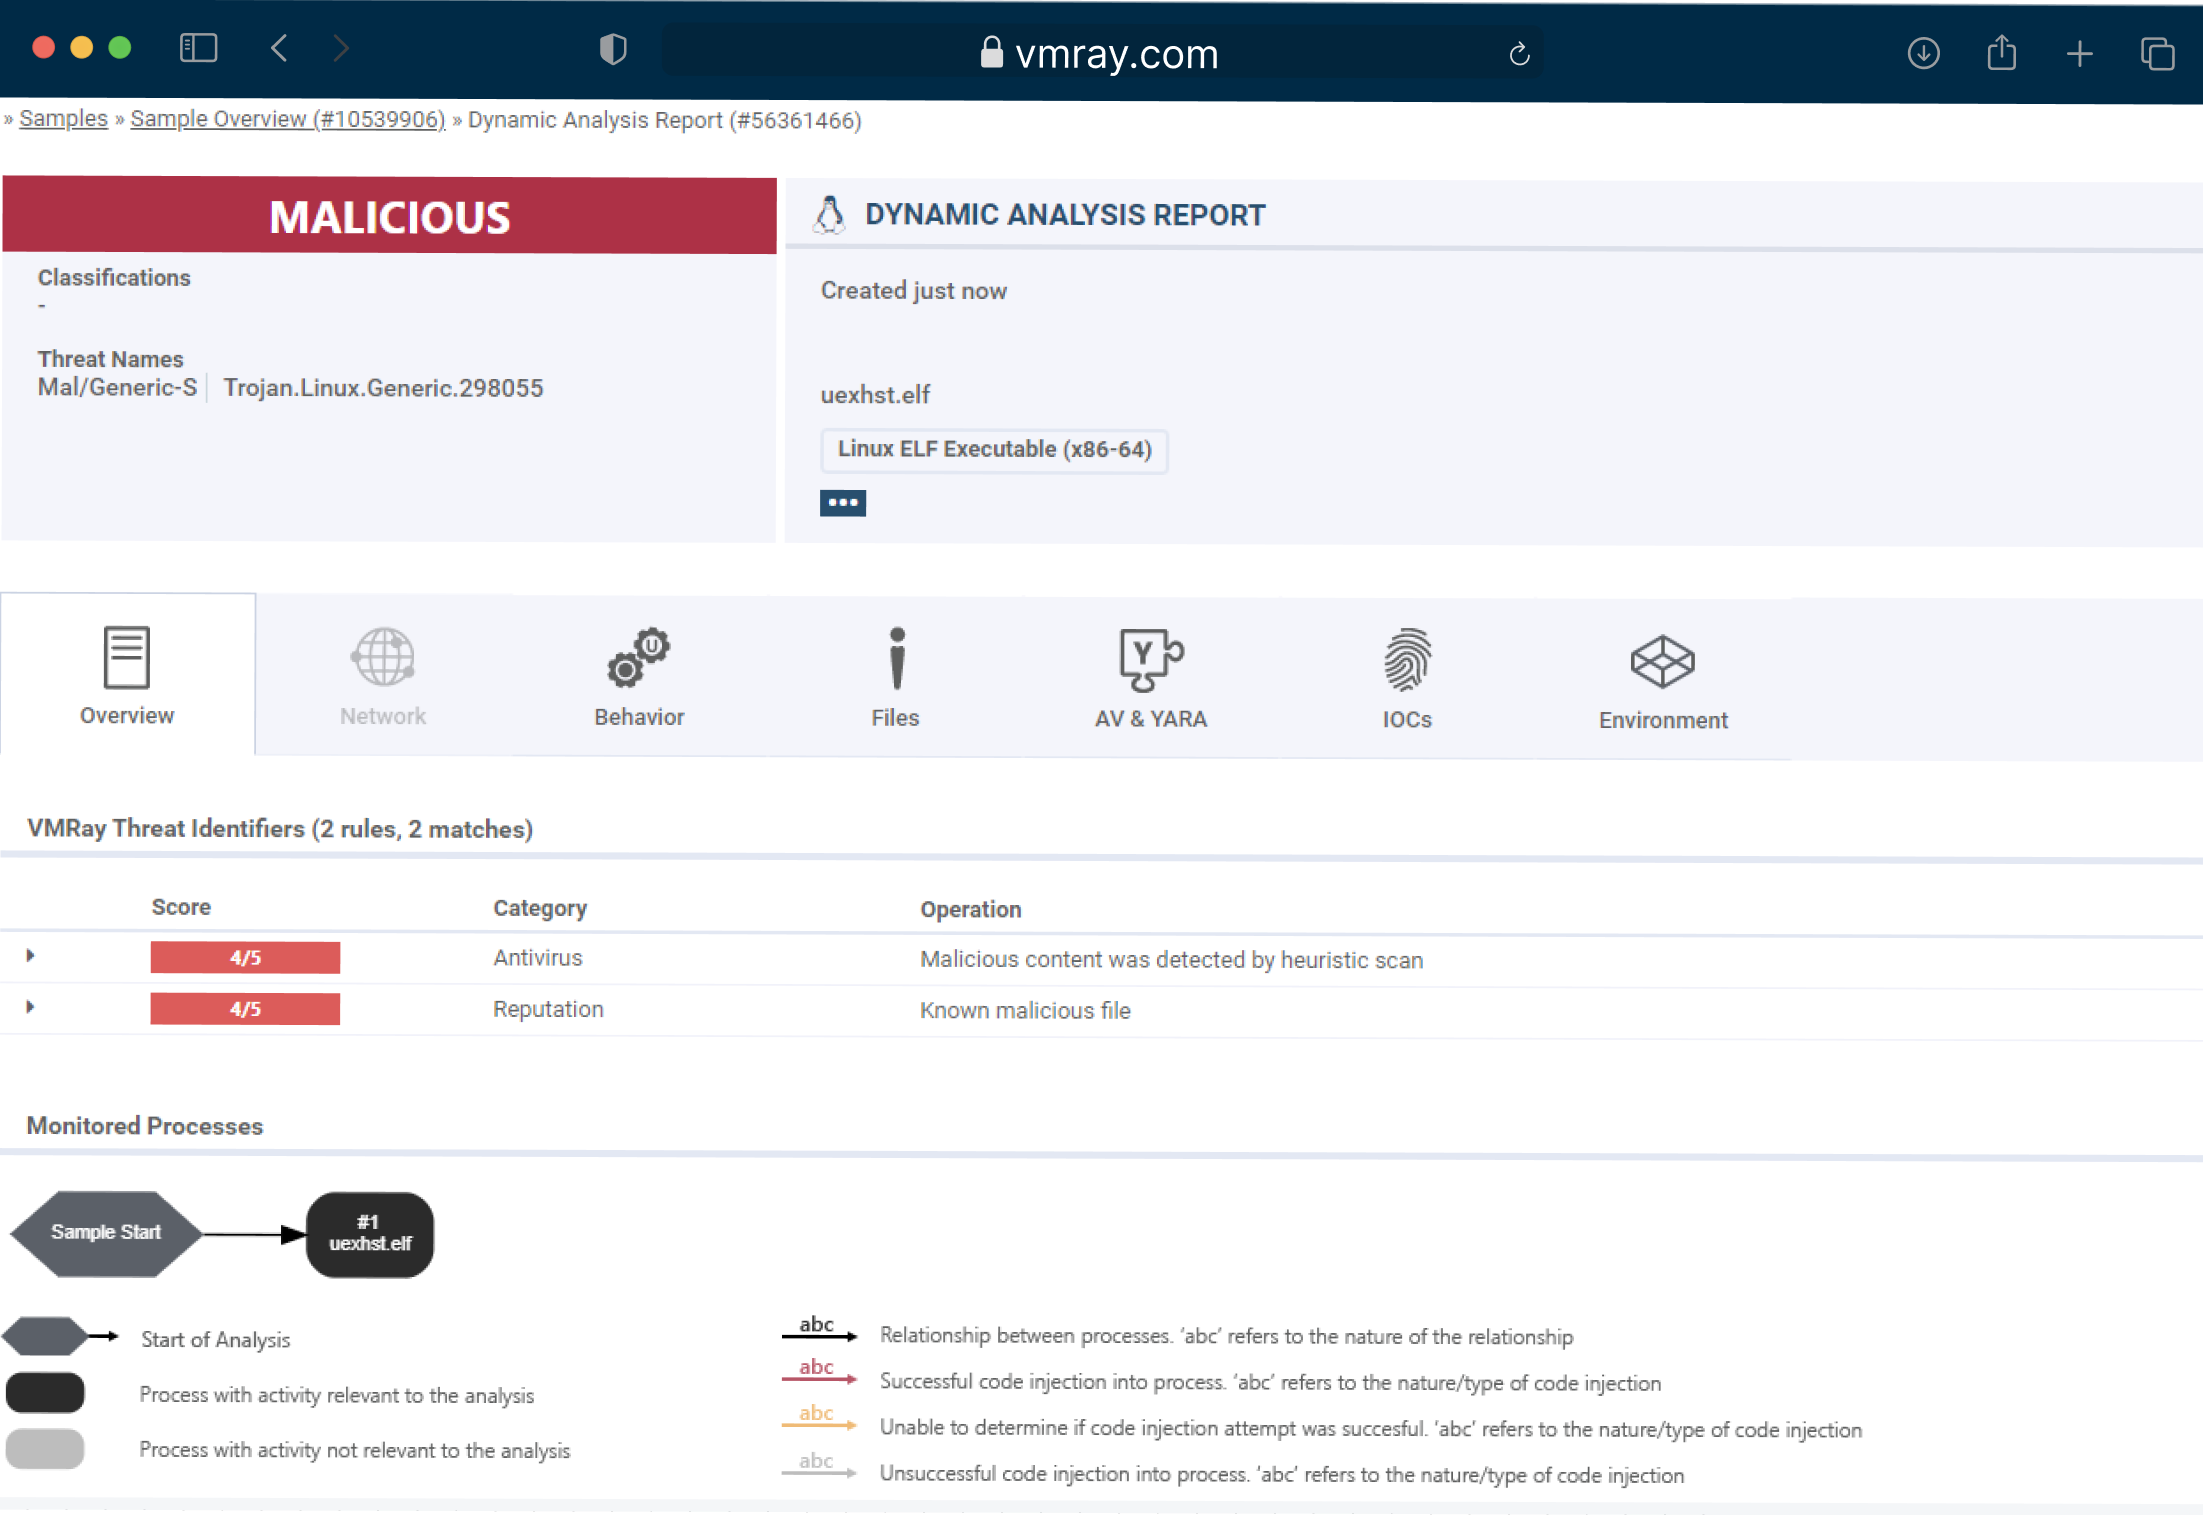Click the Monitored Processes section heading
This screenshot has height=1515, width=2203.
(145, 1126)
